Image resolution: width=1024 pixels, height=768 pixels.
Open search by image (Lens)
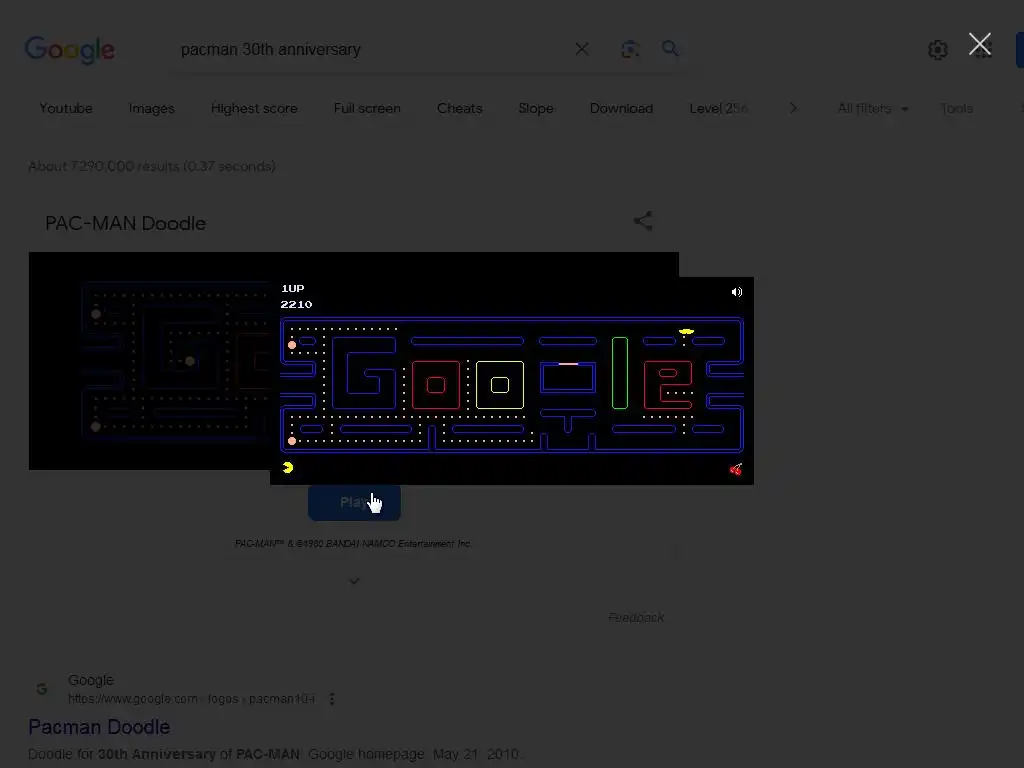coord(630,49)
